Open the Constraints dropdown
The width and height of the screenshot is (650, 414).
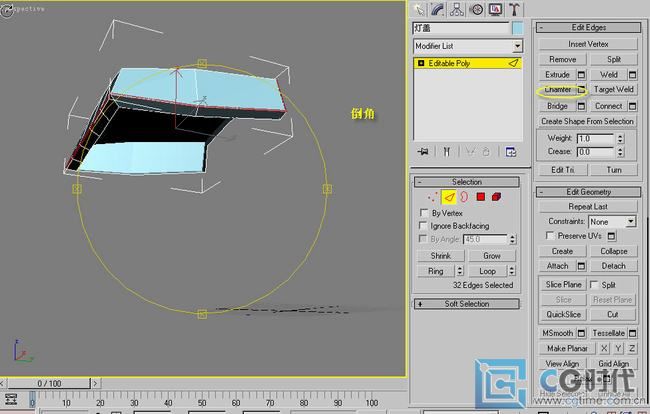coord(631,222)
